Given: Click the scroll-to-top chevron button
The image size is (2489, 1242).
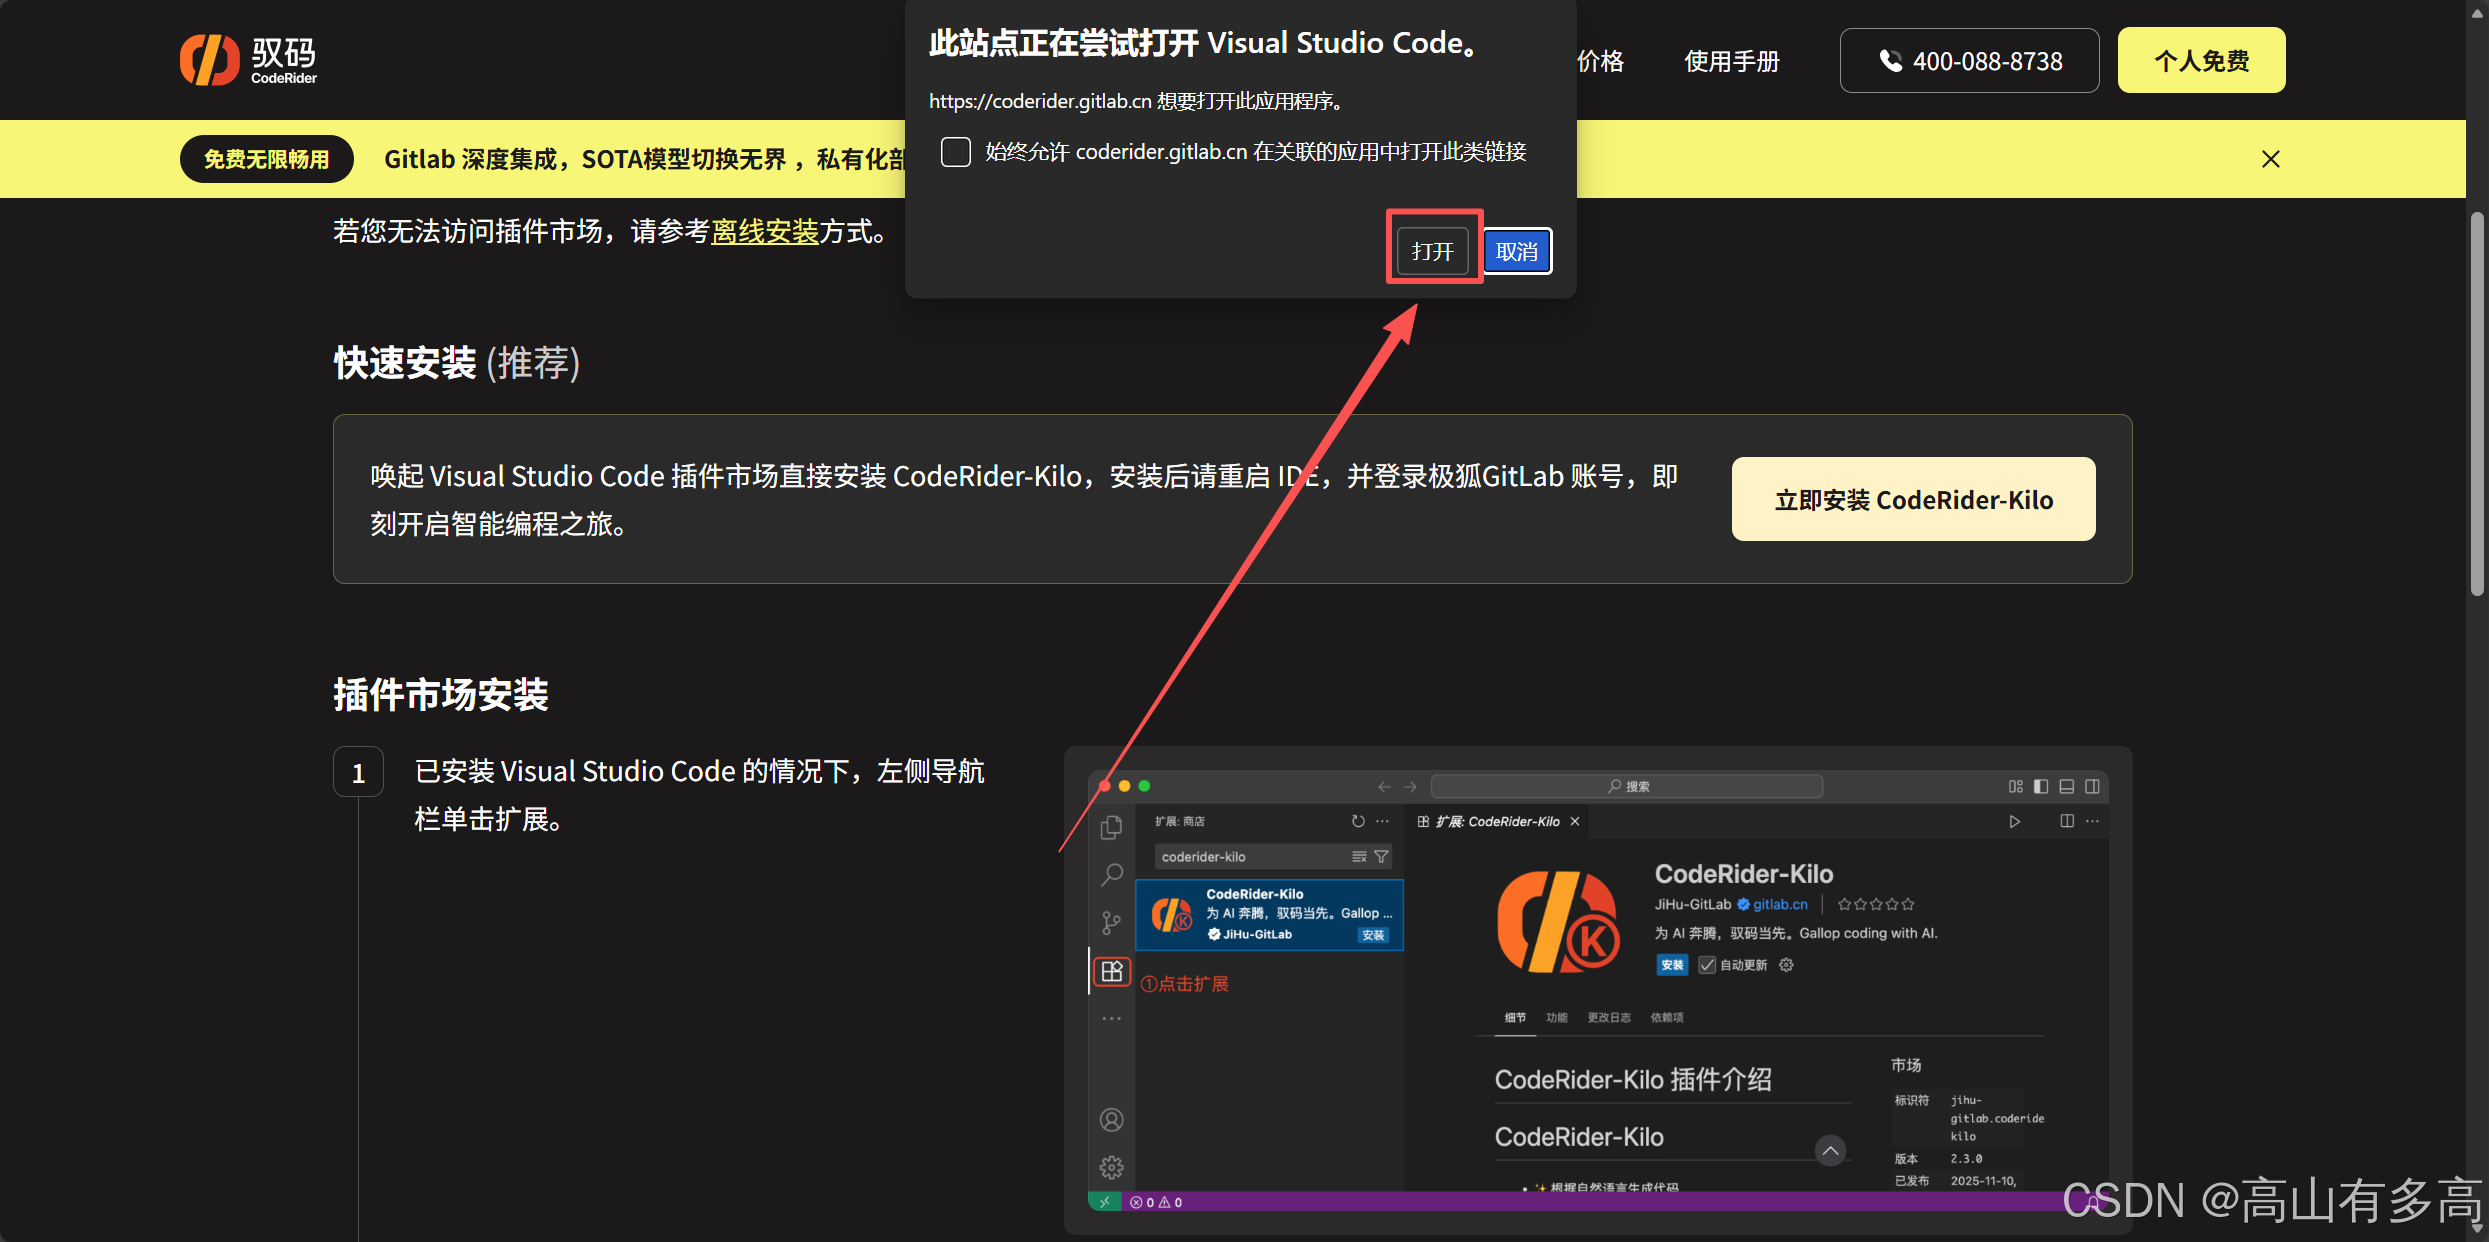Looking at the screenshot, I should [1829, 1150].
